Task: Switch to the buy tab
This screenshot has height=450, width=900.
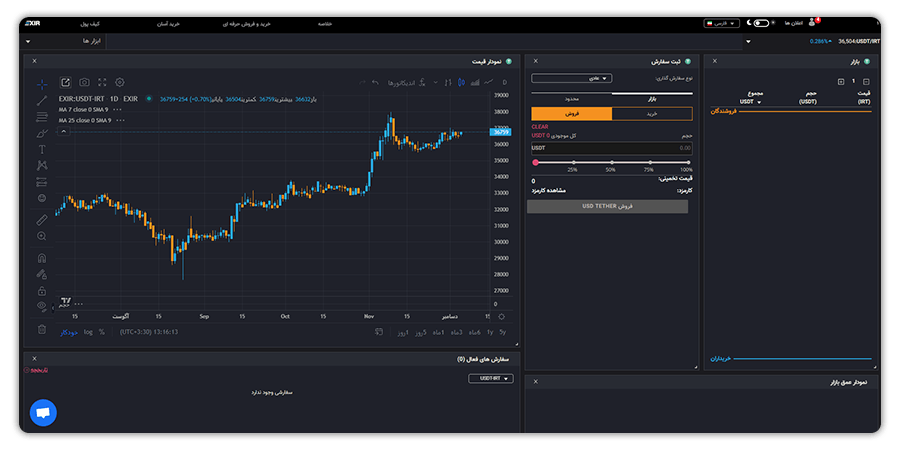Action: pos(651,114)
